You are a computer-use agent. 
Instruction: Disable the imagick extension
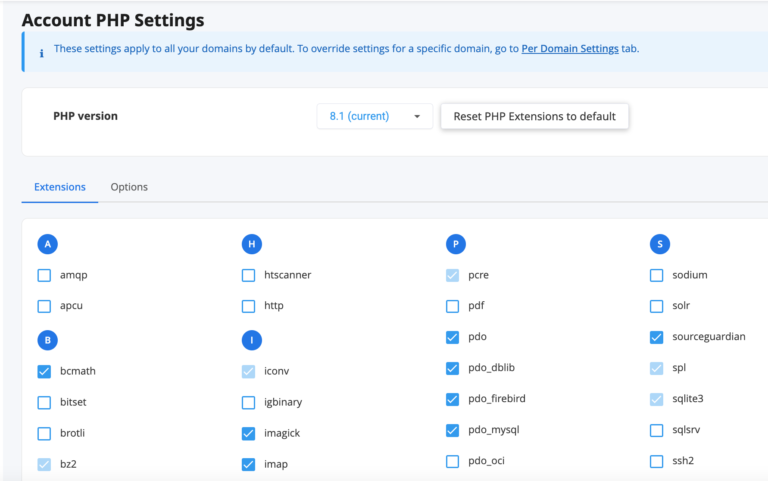click(248, 433)
